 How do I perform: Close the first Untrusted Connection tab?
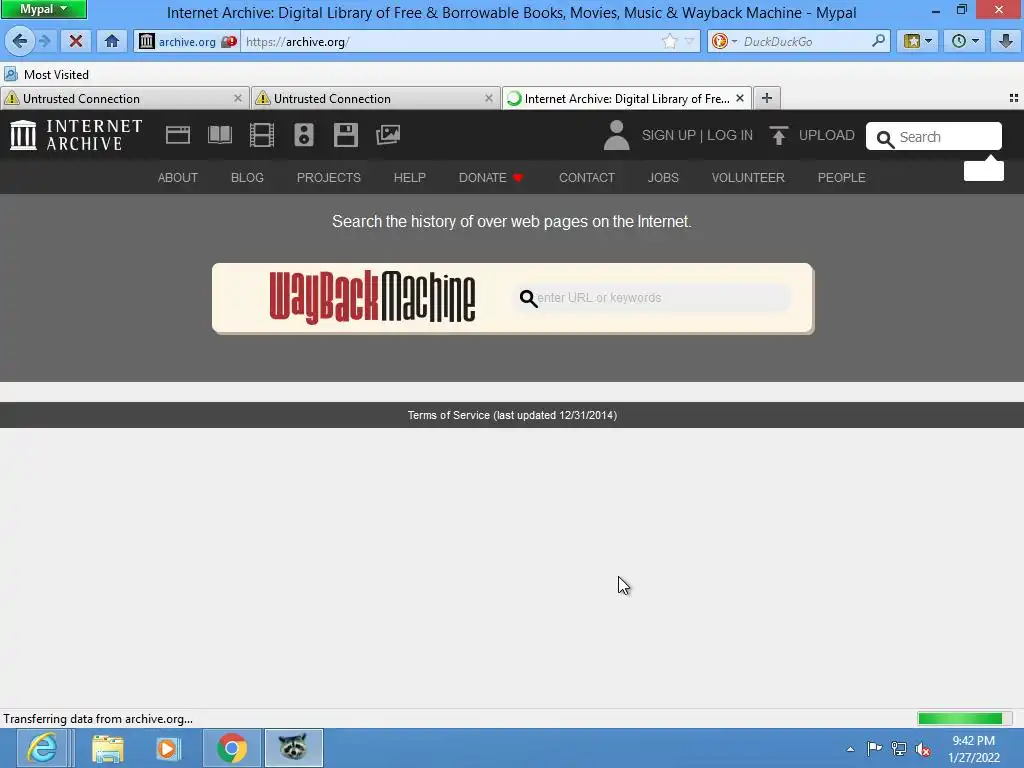[238, 98]
